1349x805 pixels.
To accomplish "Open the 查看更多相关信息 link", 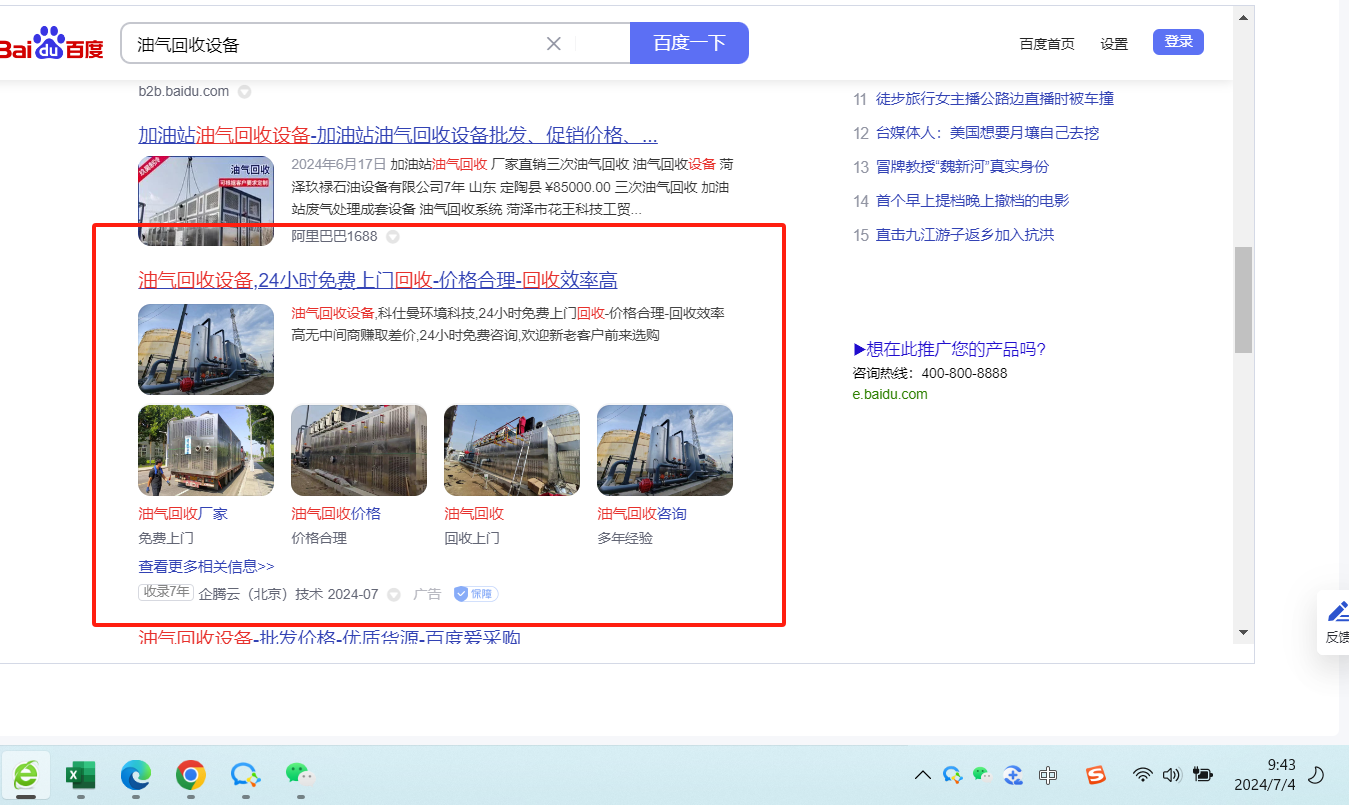I will point(206,566).
